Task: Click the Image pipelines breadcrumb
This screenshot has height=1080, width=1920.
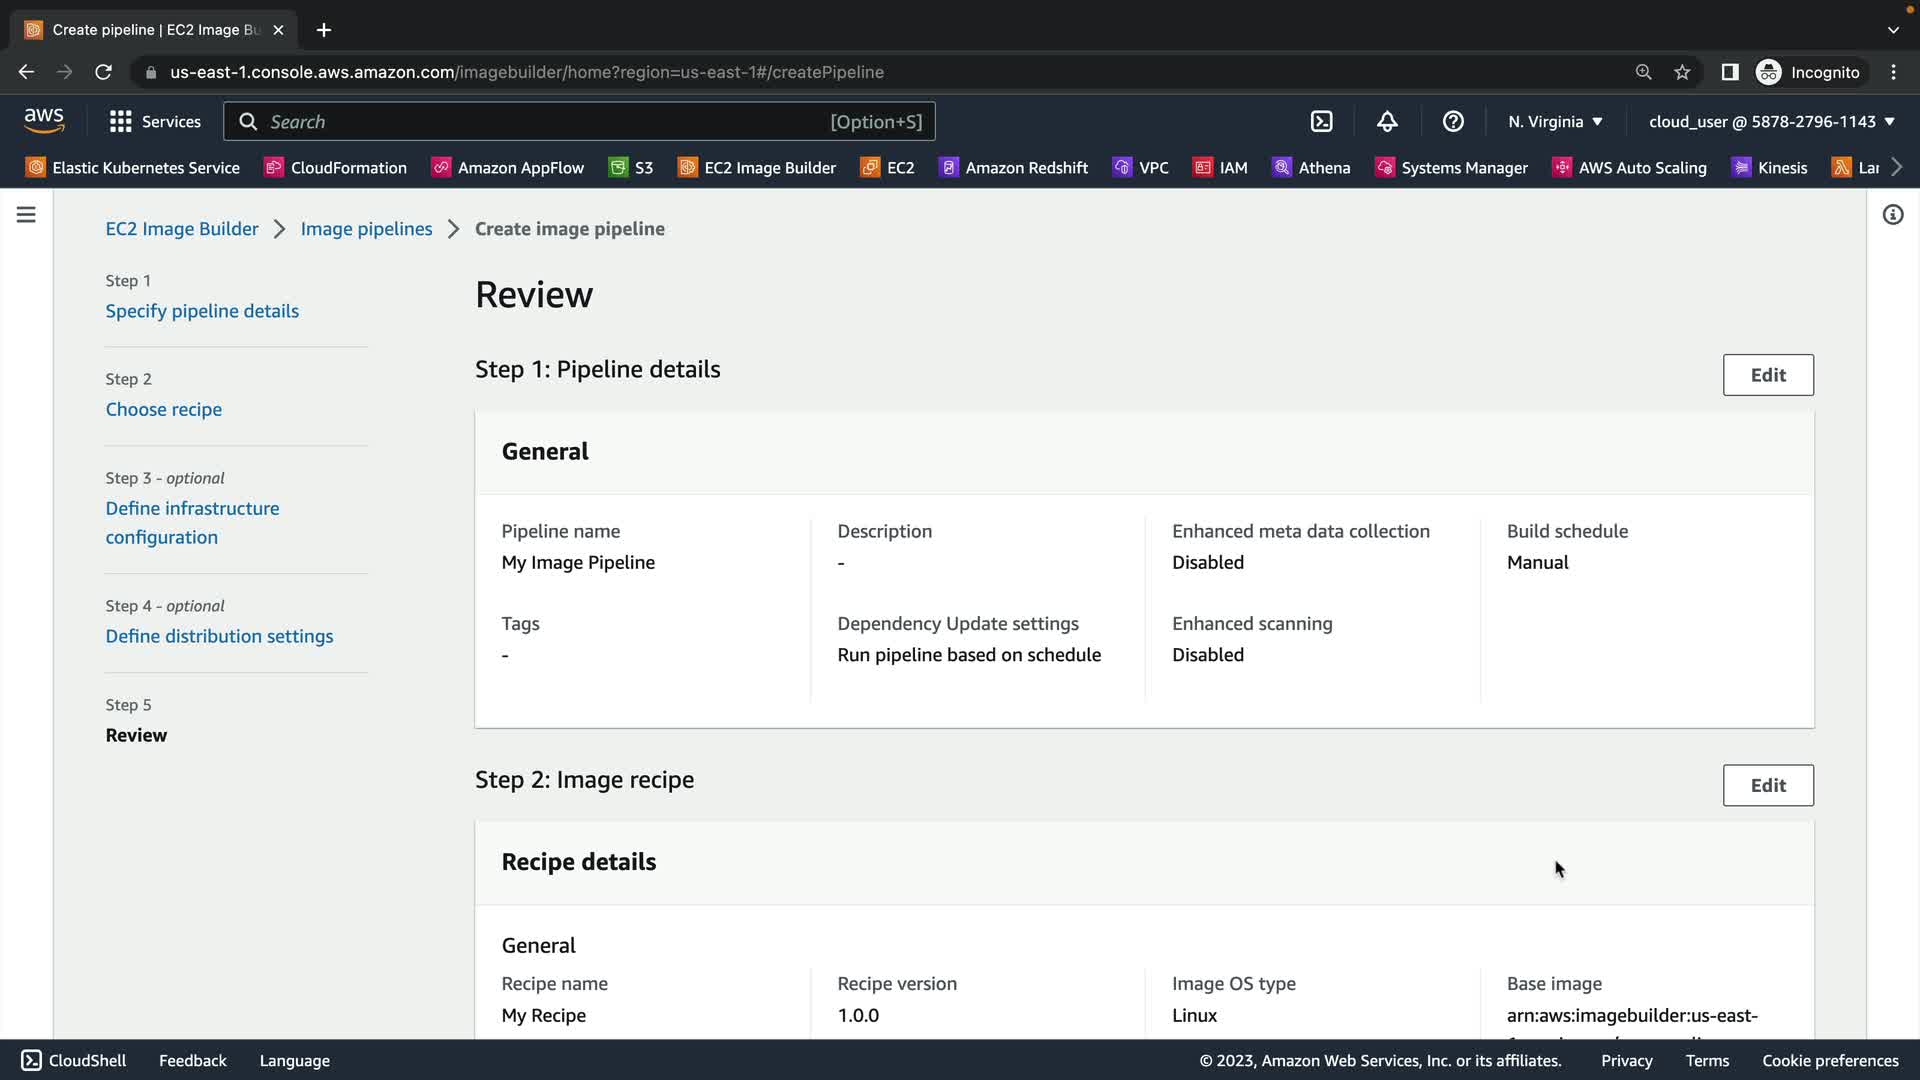Action: (366, 229)
